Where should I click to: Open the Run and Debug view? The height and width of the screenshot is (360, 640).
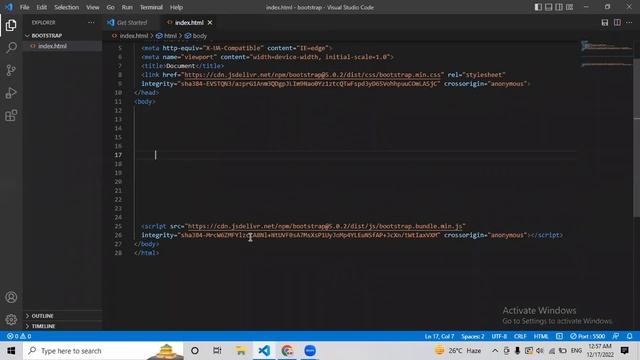coord(11,93)
